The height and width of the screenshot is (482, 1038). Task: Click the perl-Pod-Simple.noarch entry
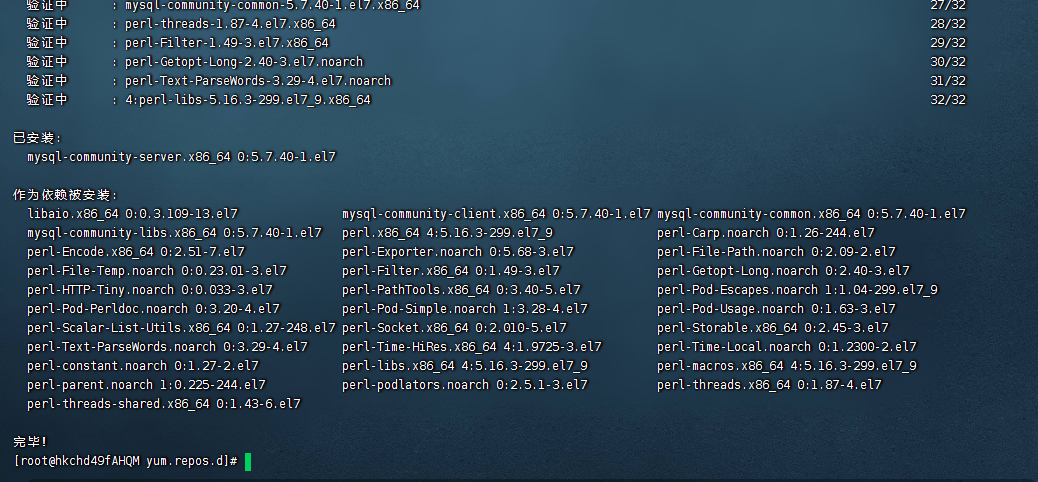[465, 309]
